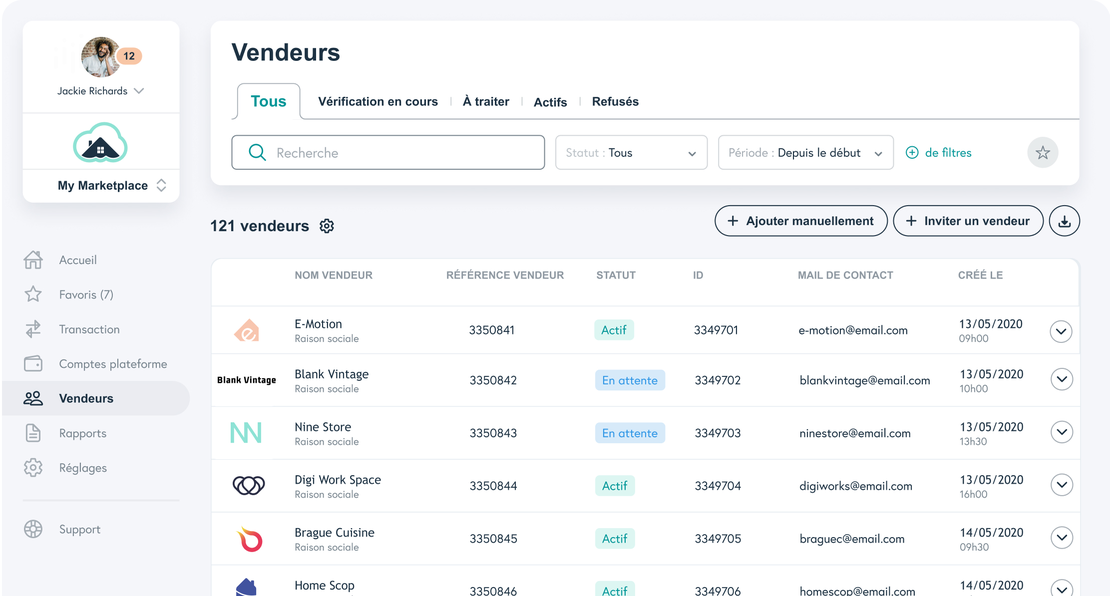The height and width of the screenshot is (596, 1110).
Task: Go to Réglages settings in sidebar
Action: [x=82, y=468]
